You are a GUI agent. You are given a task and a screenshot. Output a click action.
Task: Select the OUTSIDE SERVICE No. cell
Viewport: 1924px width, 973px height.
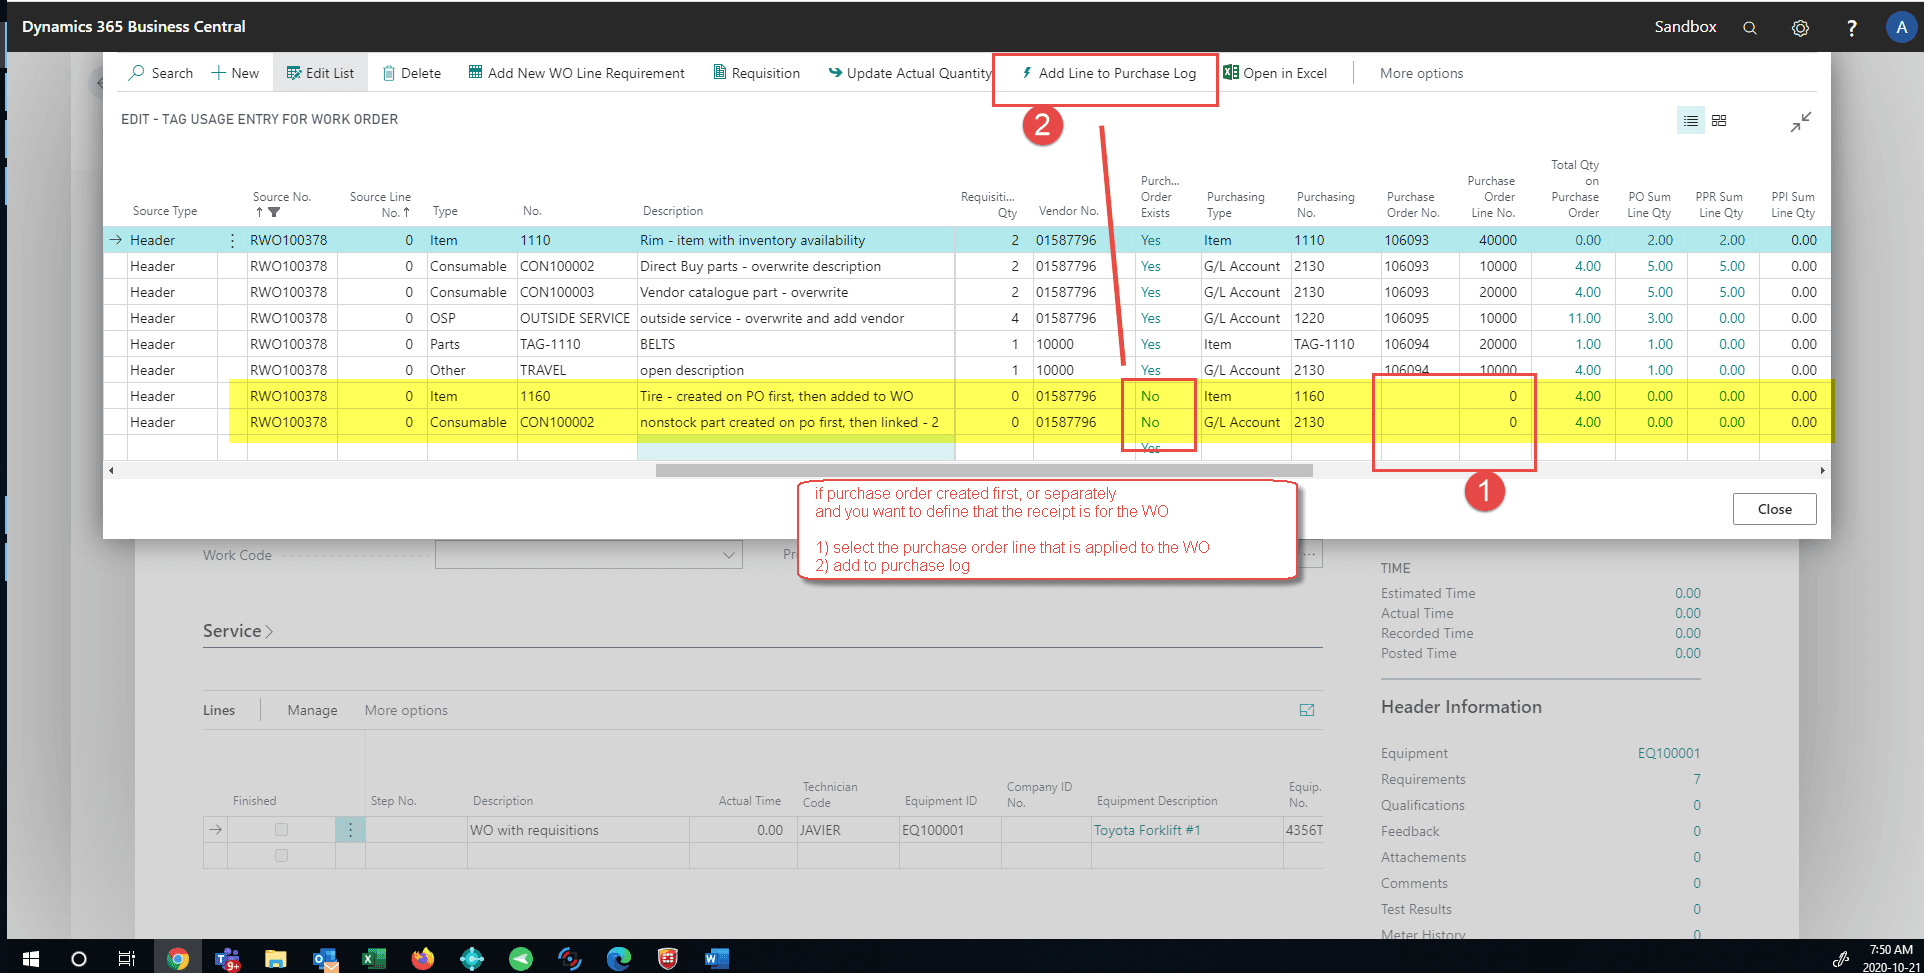(x=575, y=318)
